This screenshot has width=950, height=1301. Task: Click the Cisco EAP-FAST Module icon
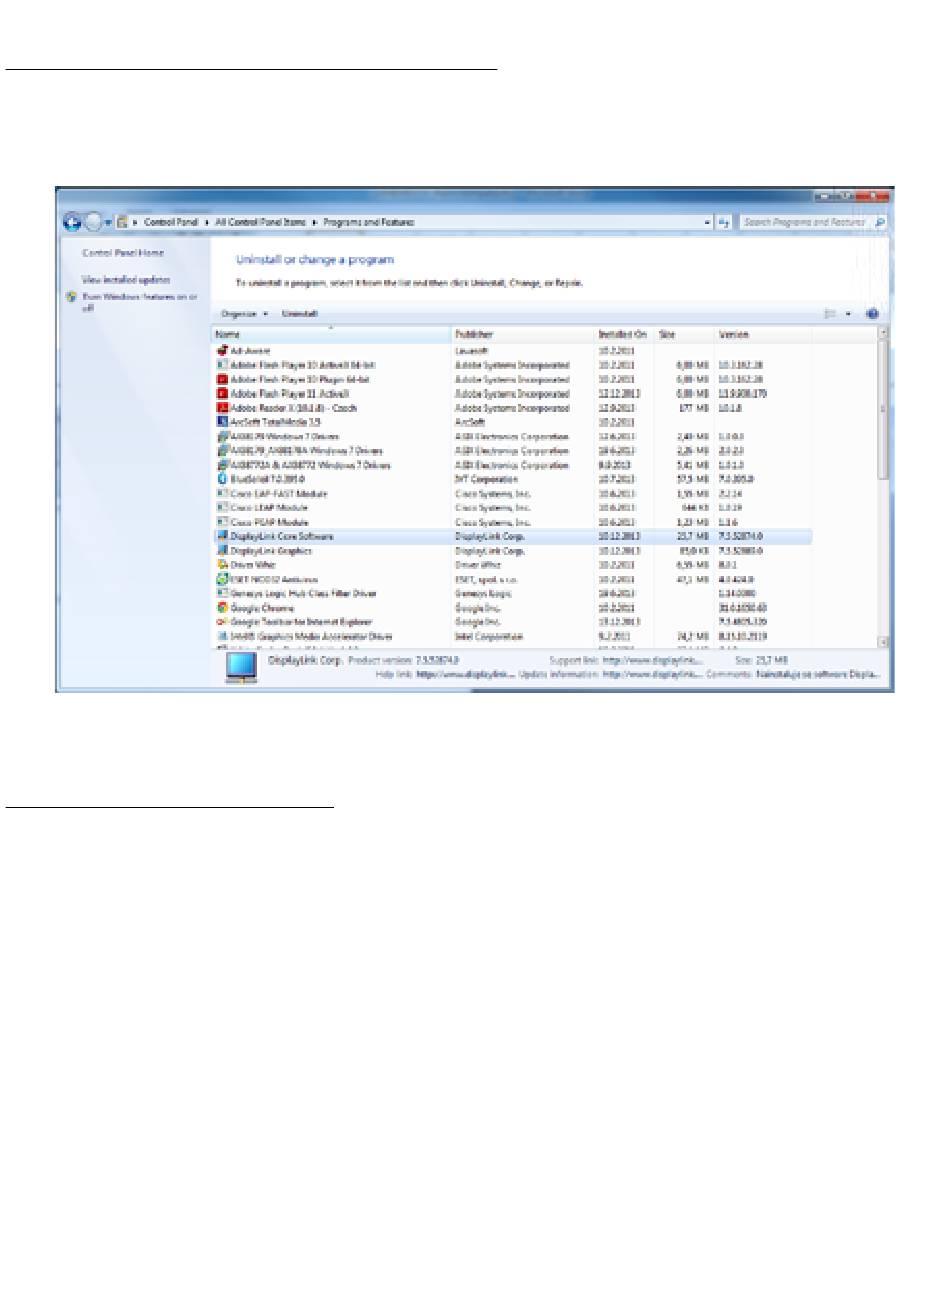[x=222, y=494]
